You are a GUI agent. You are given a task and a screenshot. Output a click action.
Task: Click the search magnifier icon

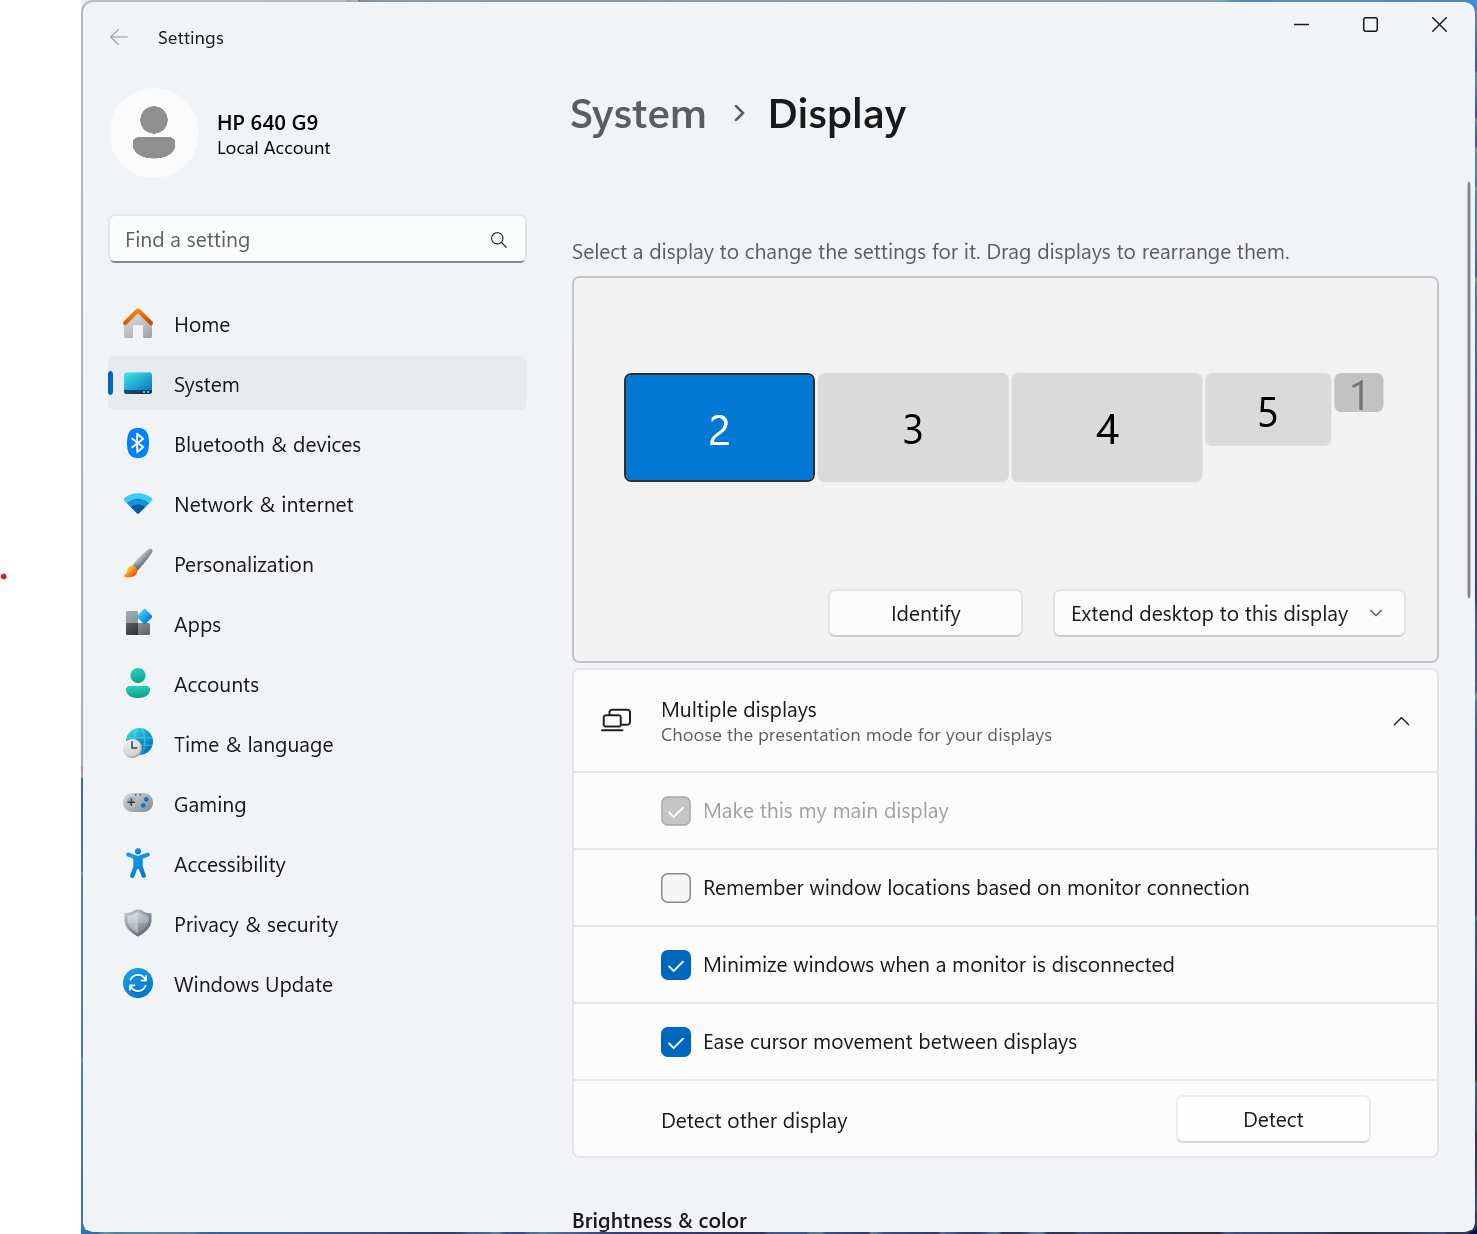[x=499, y=240]
